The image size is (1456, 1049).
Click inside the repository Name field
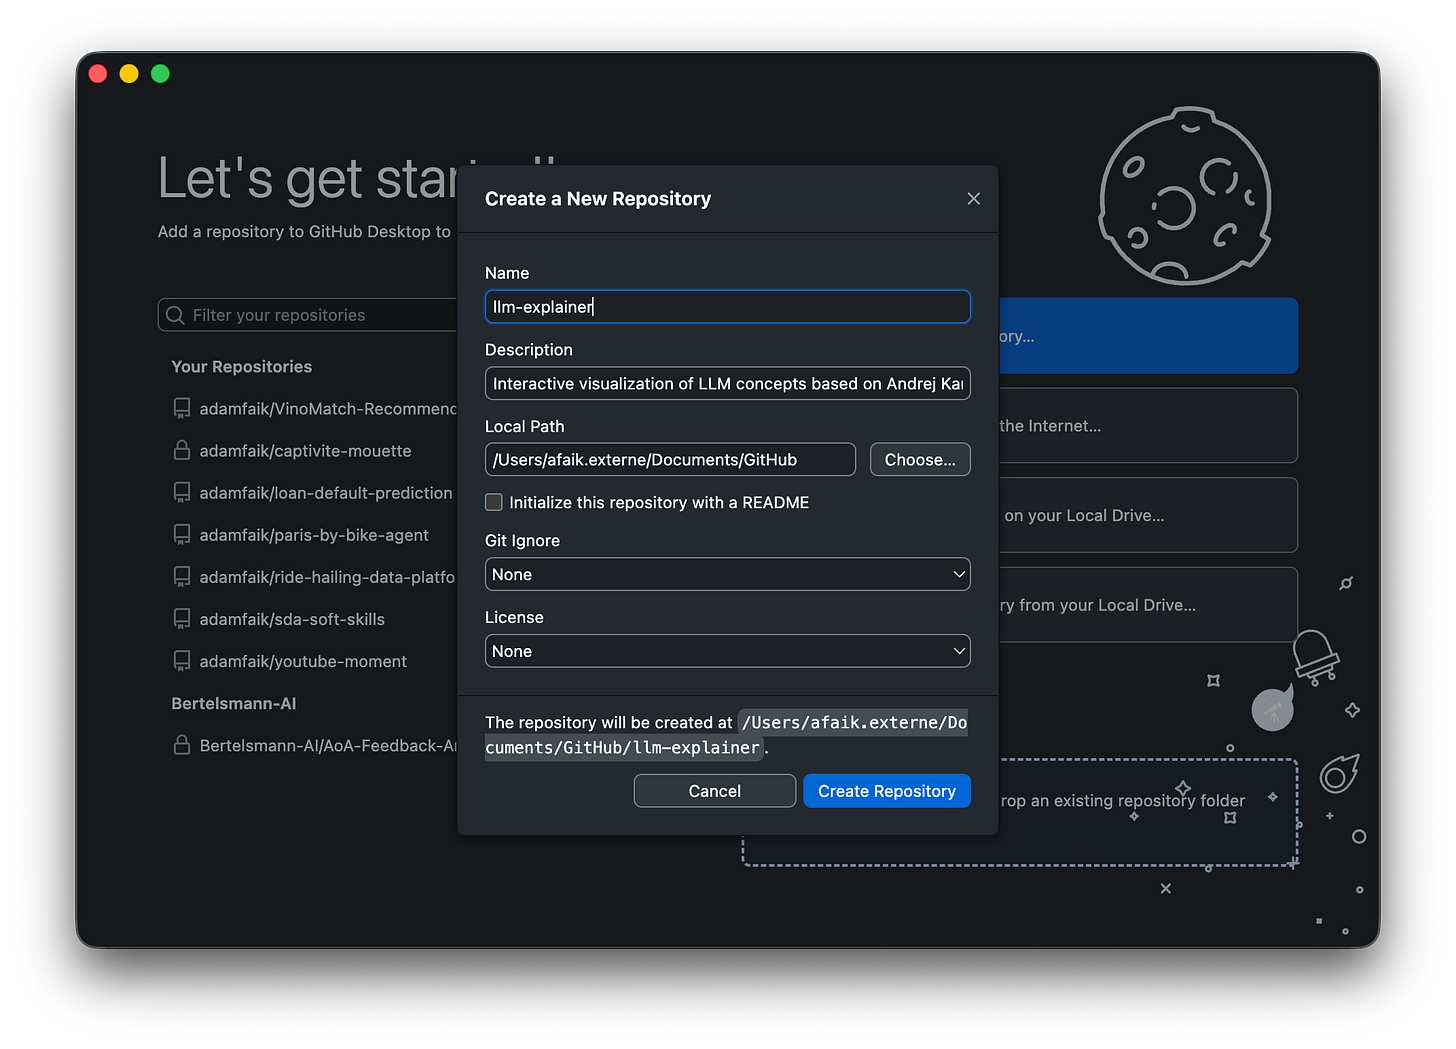[727, 306]
